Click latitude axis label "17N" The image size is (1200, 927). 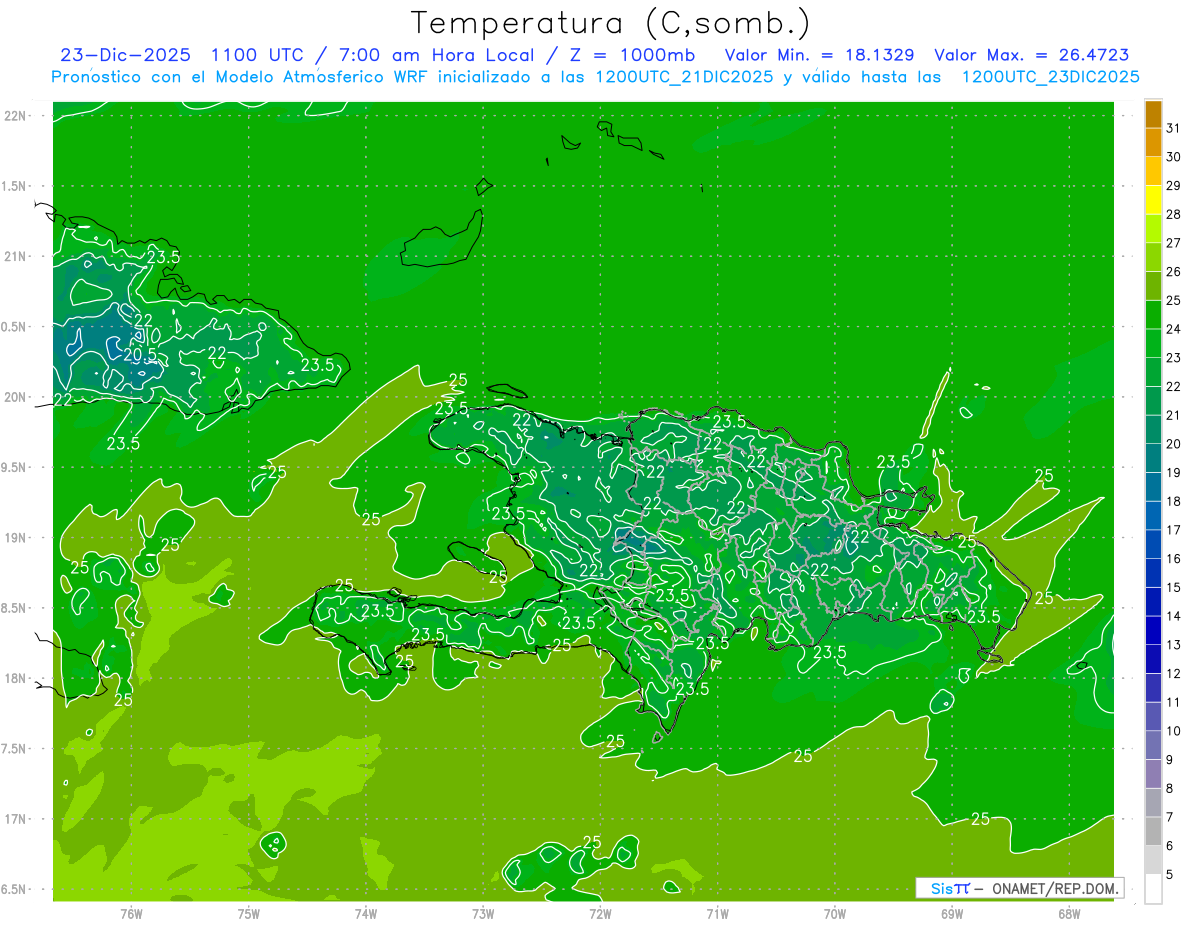point(16,819)
